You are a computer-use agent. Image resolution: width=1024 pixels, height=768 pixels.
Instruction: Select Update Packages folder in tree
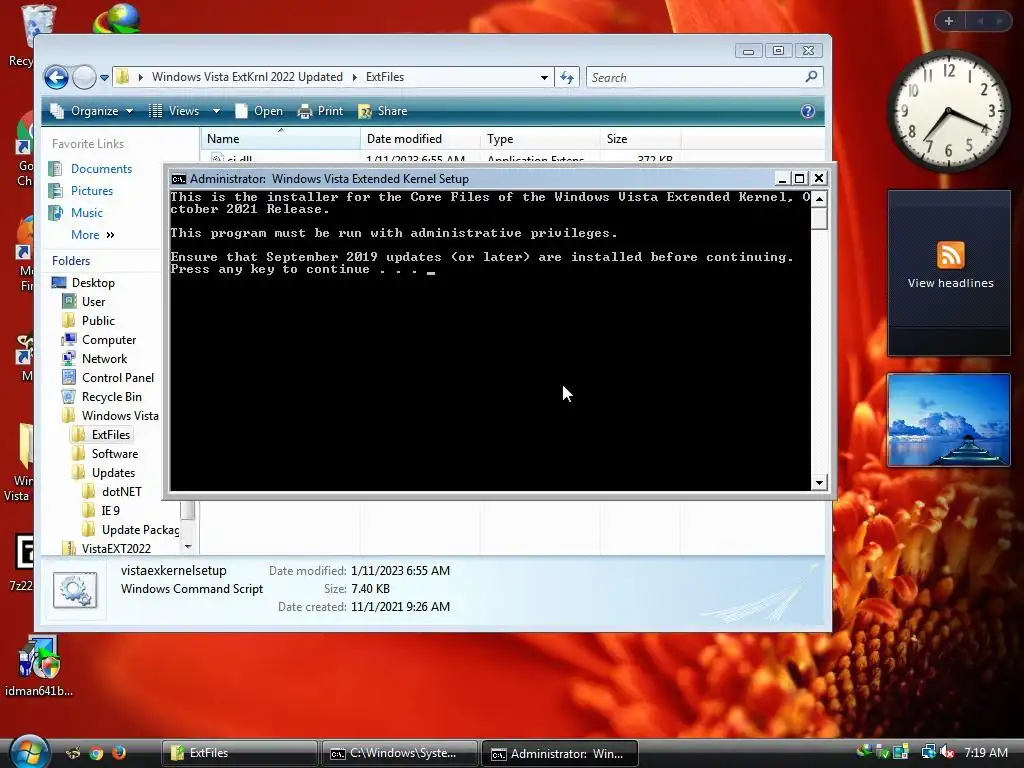click(x=140, y=530)
